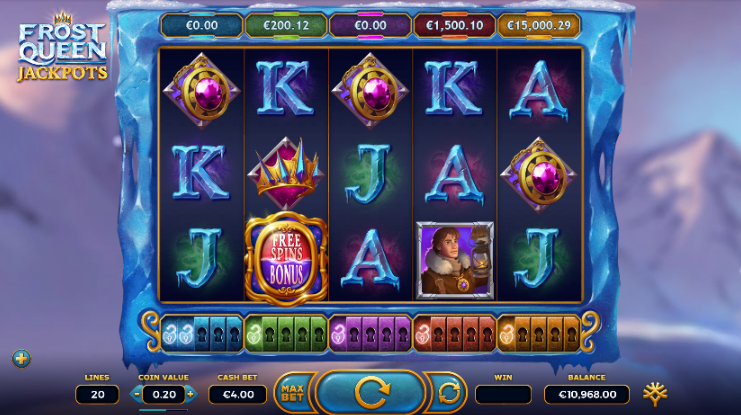
Task: Click the purple lock collection panel
Action: (x=370, y=334)
